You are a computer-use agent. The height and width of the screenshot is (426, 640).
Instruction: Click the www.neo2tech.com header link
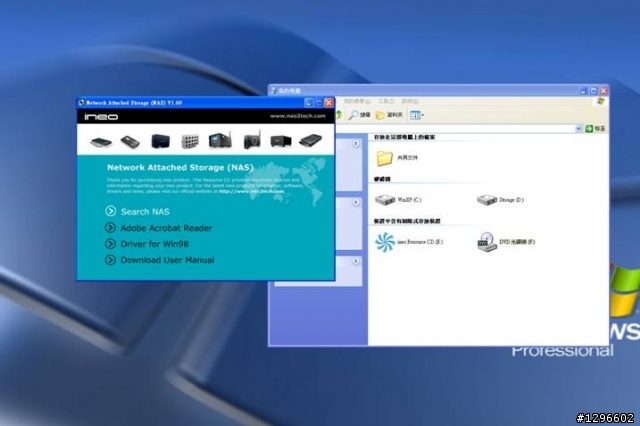tap(298, 116)
